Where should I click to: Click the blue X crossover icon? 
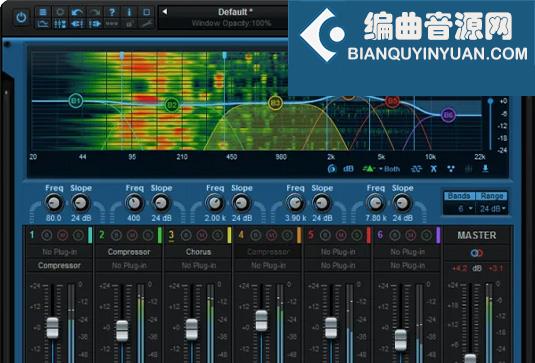coord(433,169)
